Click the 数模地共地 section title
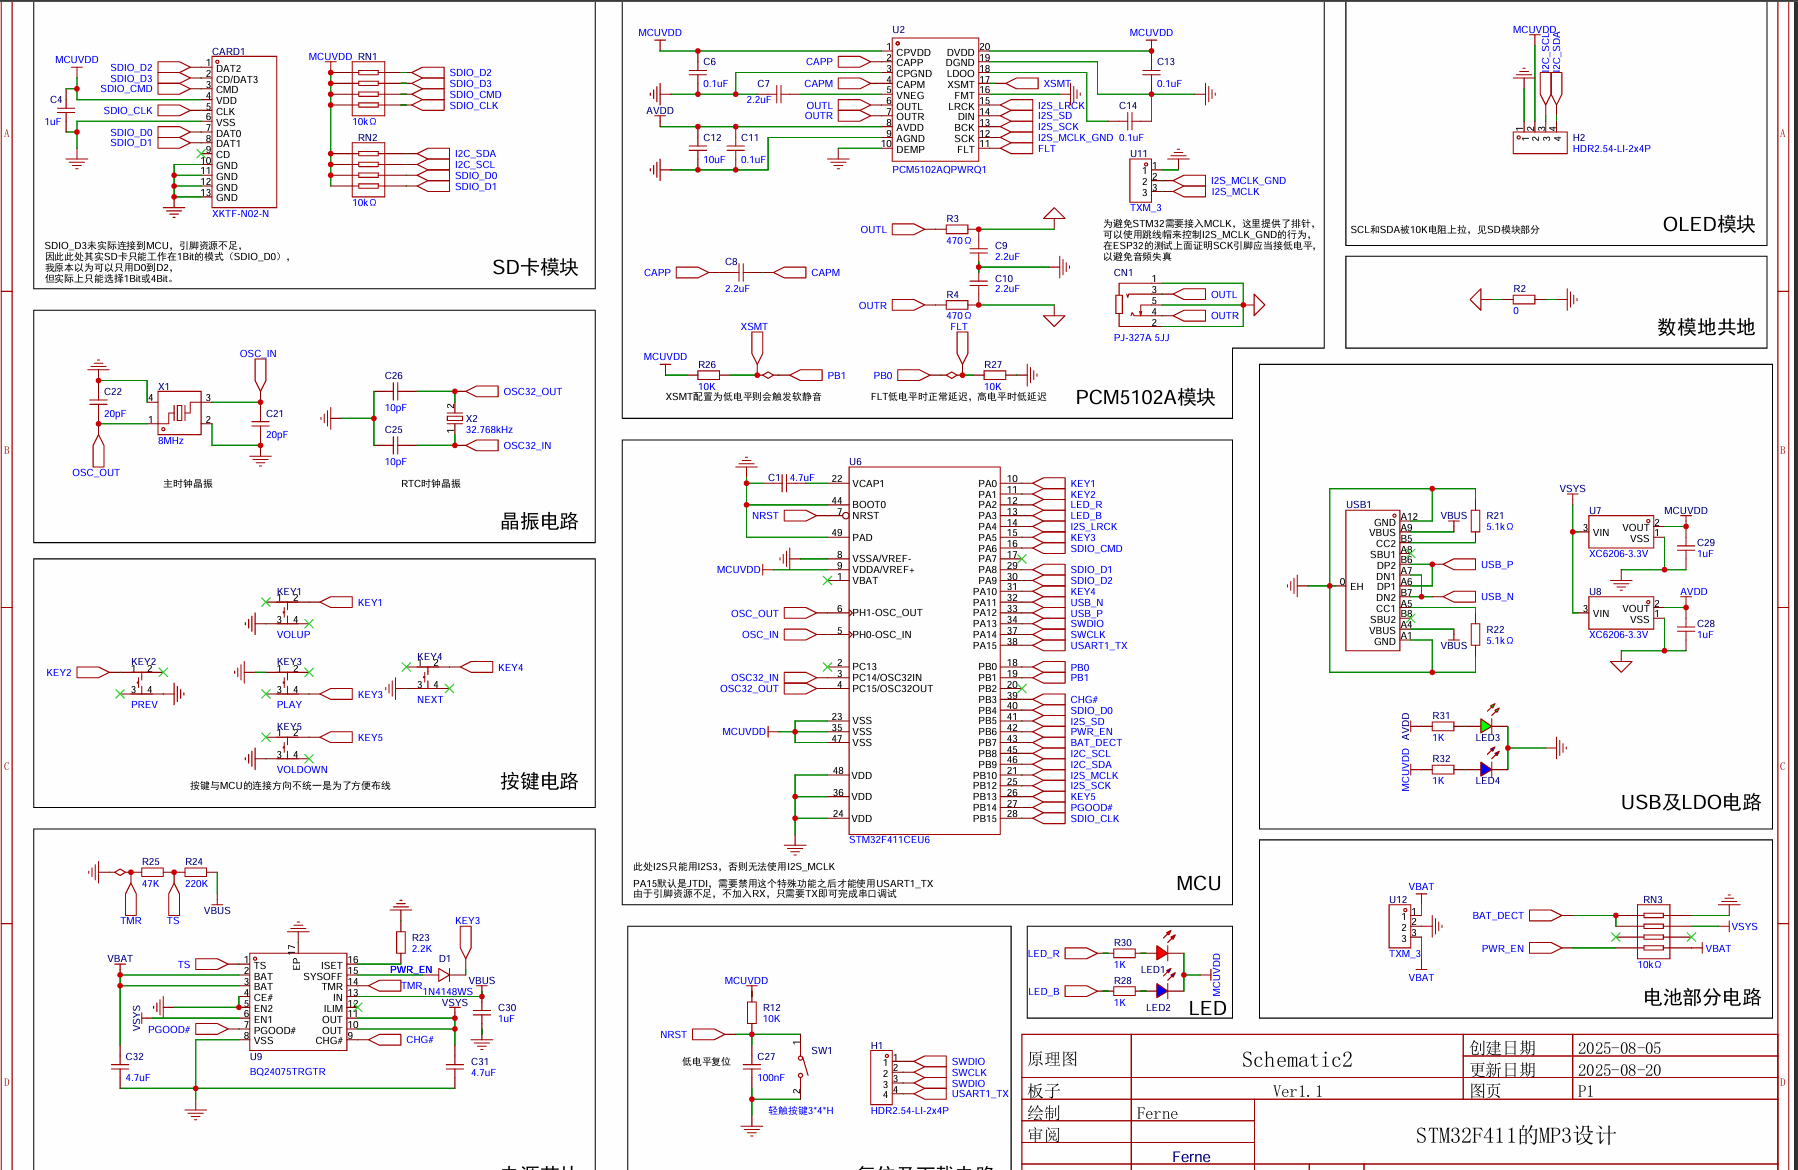 click(1706, 327)
